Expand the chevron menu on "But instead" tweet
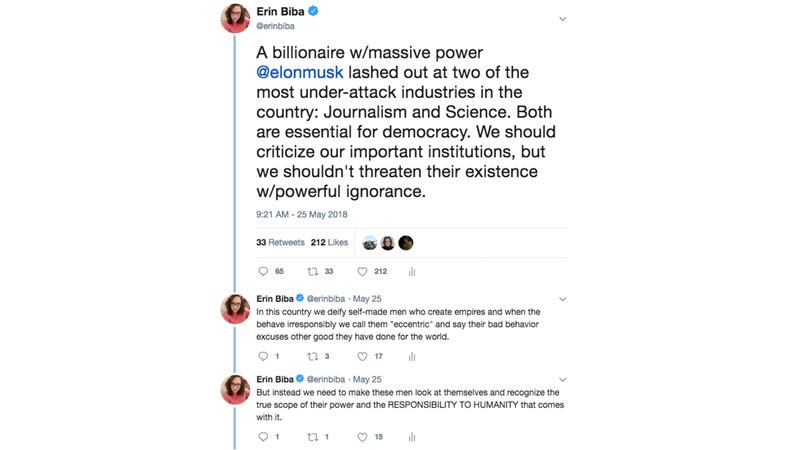 click(563, 379)
